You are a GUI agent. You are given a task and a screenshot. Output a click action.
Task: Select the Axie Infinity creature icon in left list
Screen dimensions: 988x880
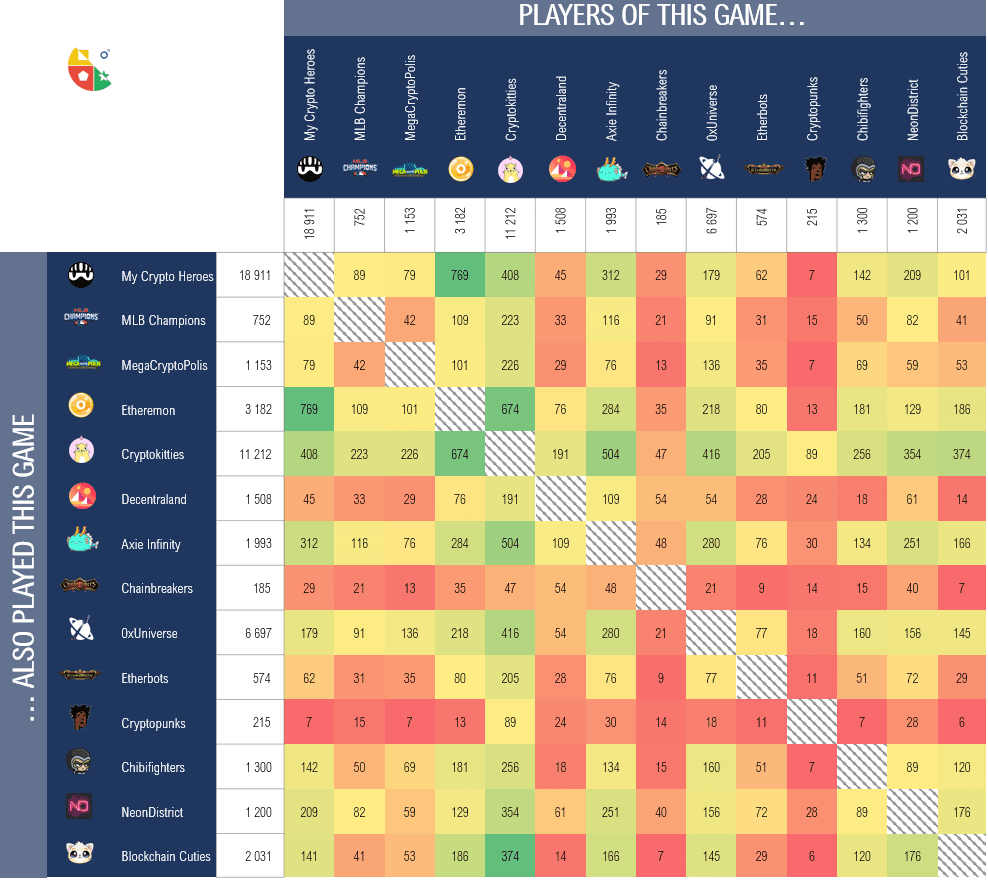(x=83, y=540)
